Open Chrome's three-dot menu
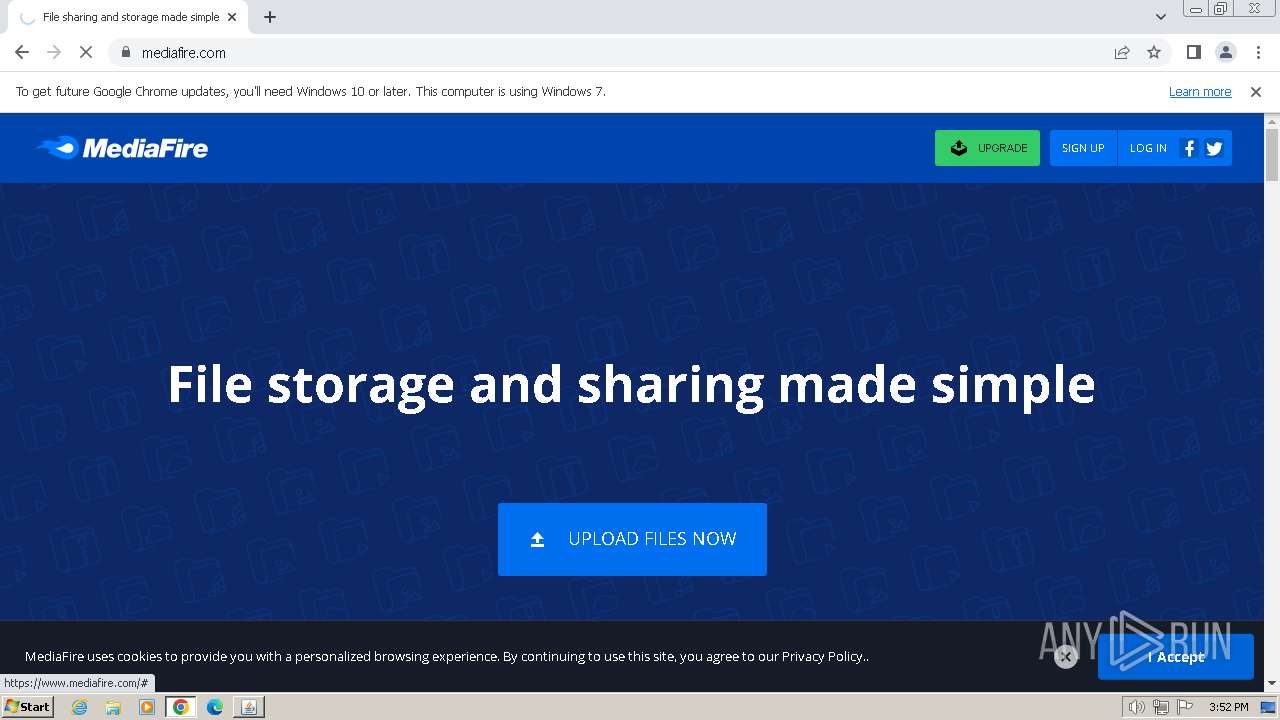 point(1258,52)
